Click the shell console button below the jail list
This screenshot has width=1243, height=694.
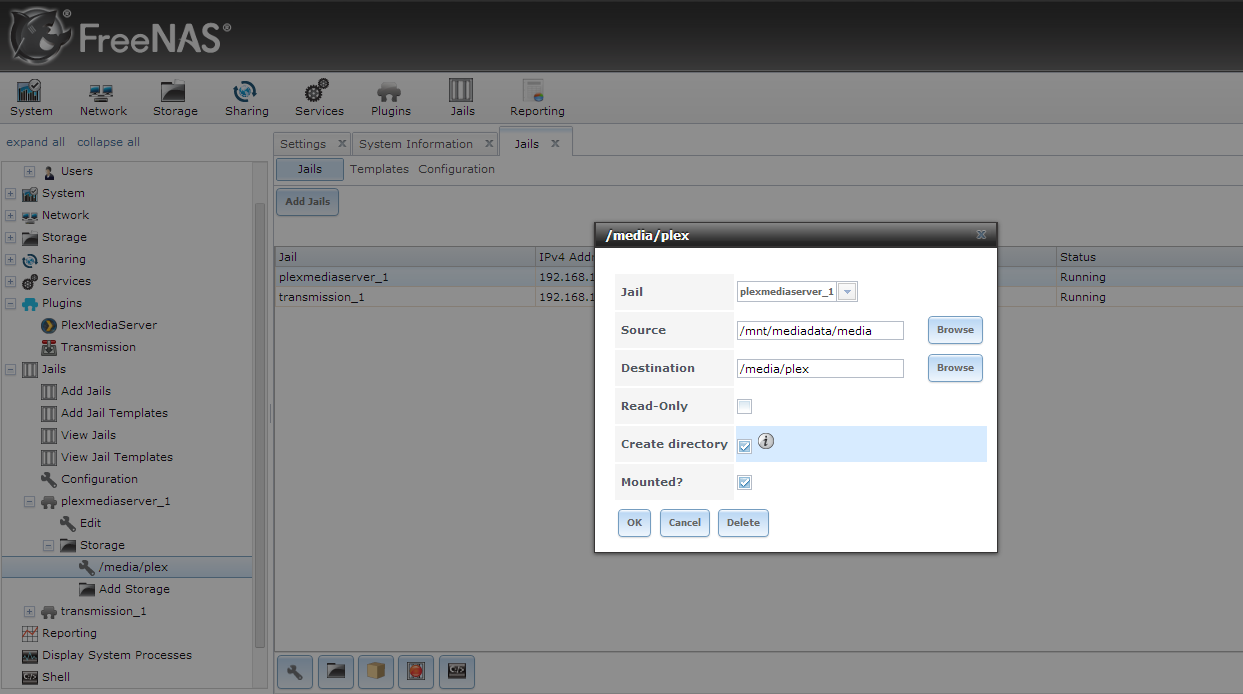[457, 672]
